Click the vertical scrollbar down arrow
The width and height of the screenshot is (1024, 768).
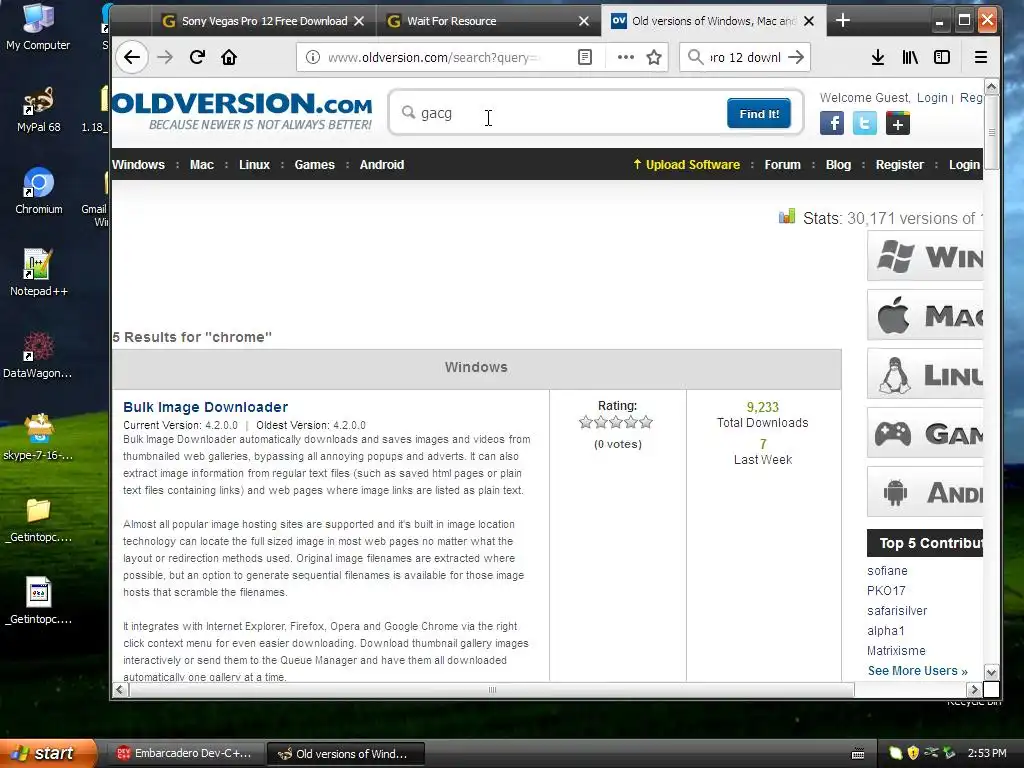[x=991, y=672]
